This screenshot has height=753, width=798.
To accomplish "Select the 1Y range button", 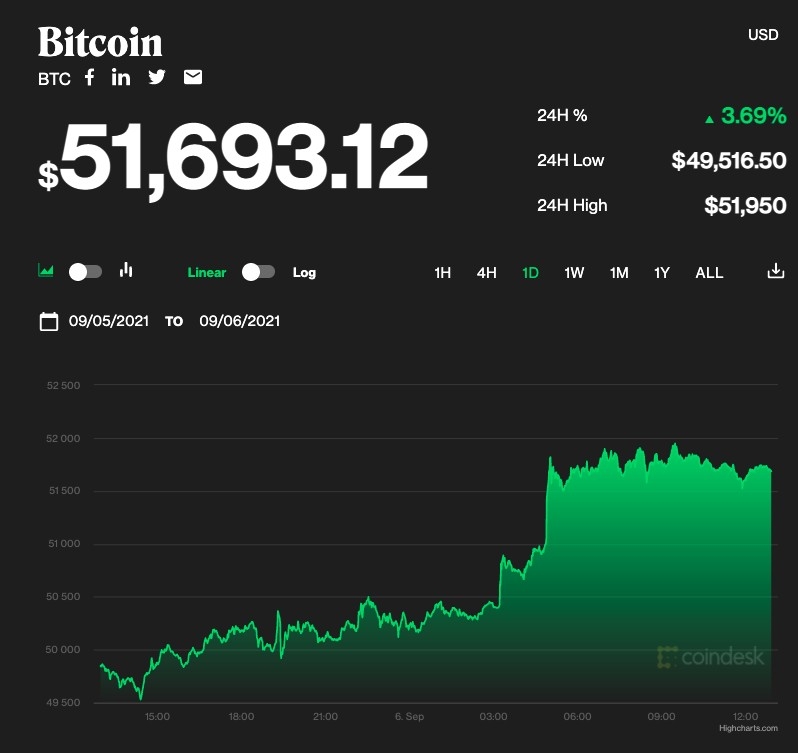I will click(x=661, y=272).
